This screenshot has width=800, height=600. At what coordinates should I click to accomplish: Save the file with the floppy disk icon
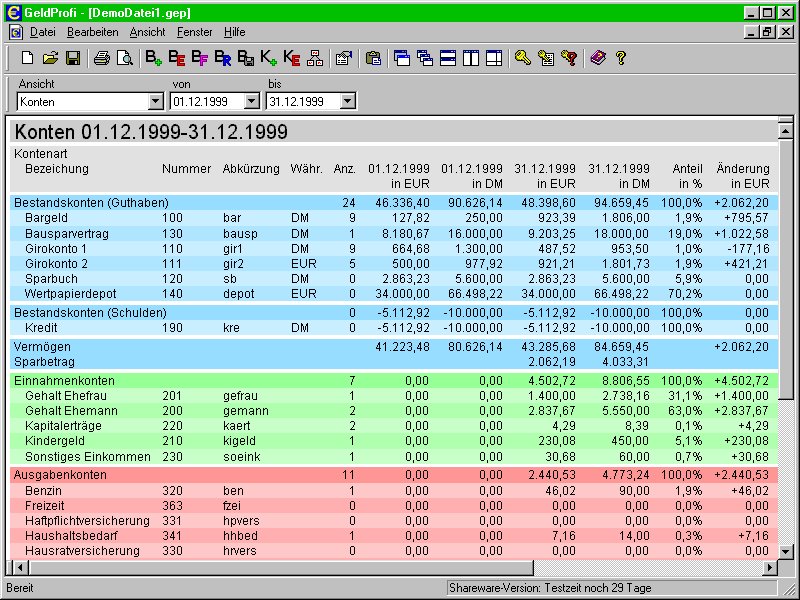pos(73,58)
